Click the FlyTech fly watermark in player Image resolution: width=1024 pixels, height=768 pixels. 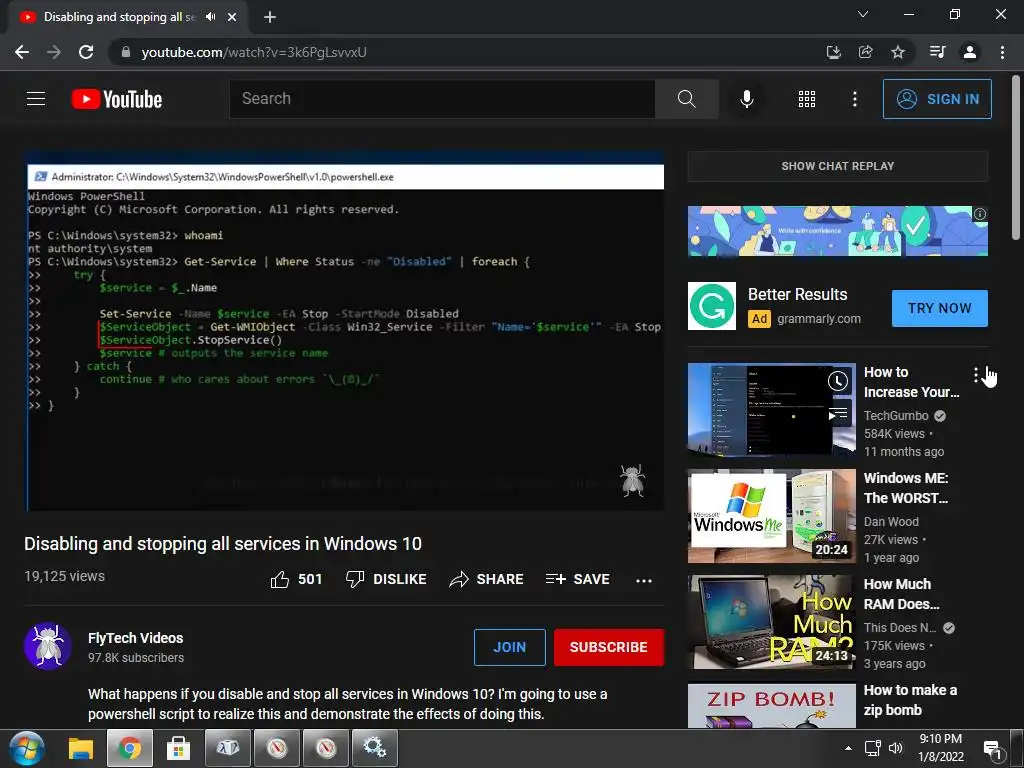[632, 481]
